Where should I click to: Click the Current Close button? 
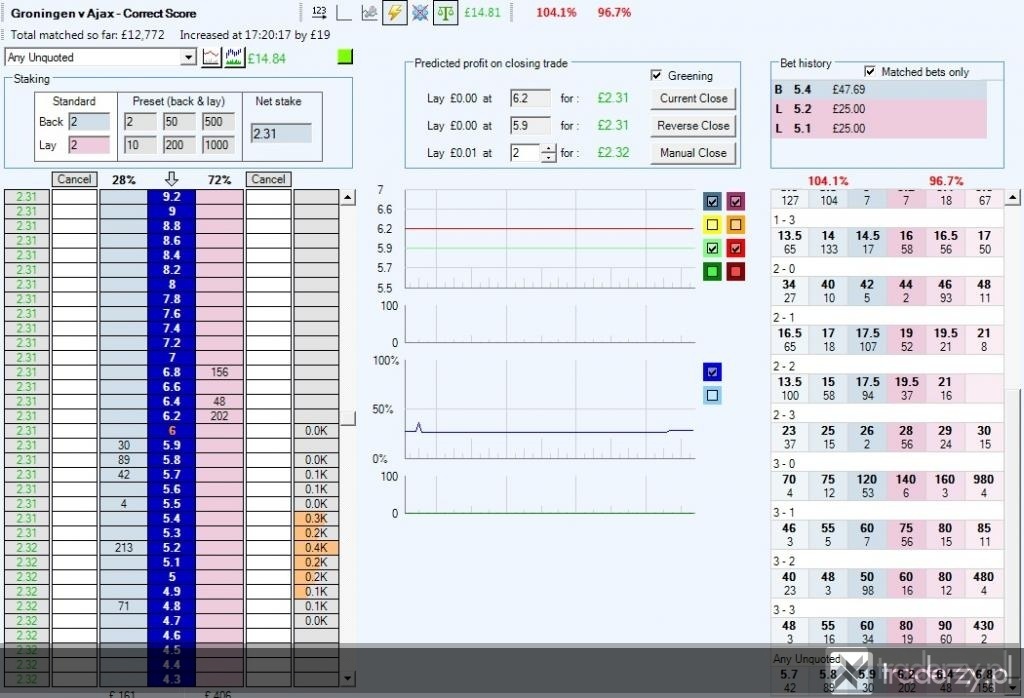coord(693,99)
